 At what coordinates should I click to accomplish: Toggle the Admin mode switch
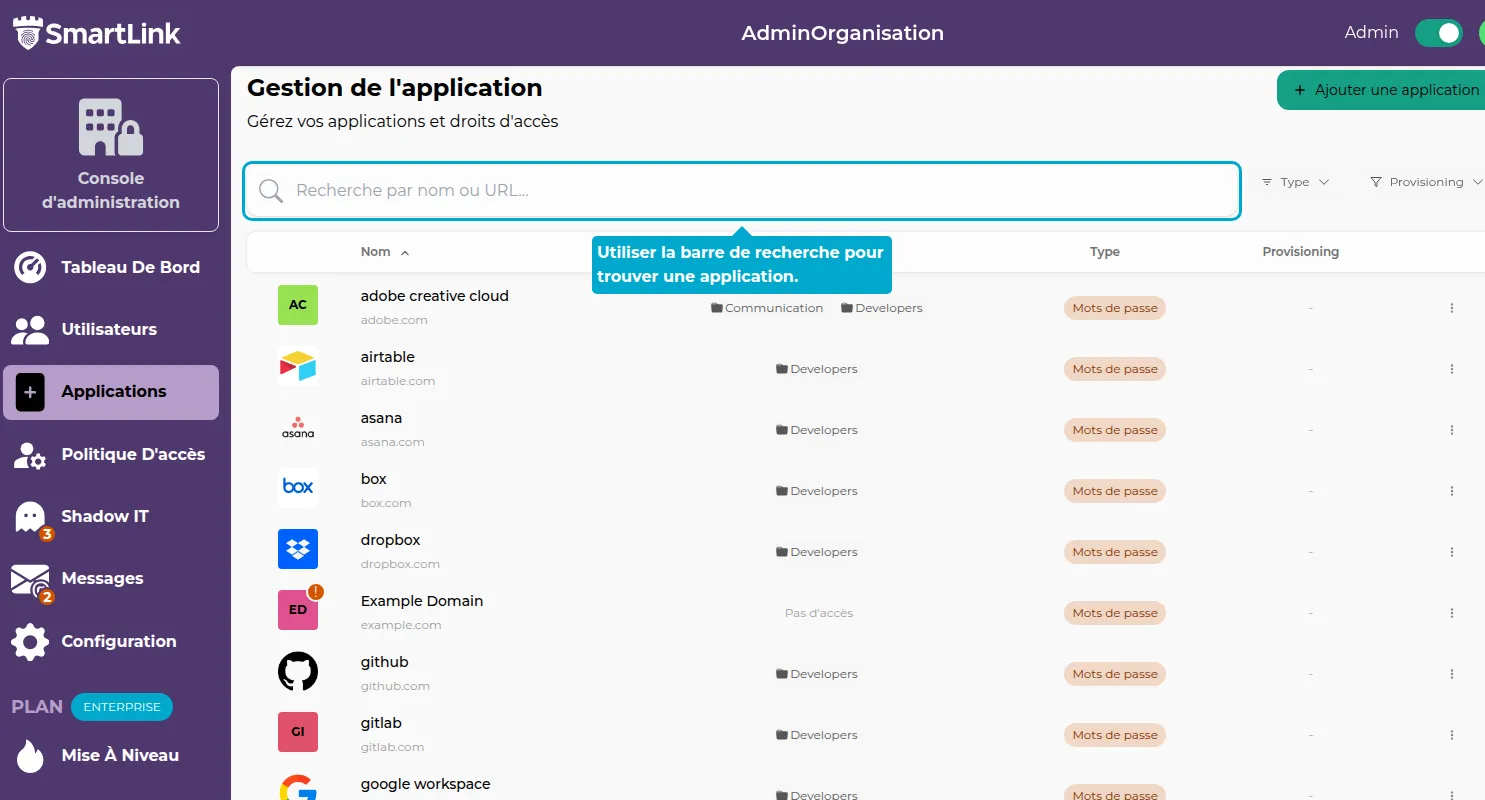(1438, 33)
